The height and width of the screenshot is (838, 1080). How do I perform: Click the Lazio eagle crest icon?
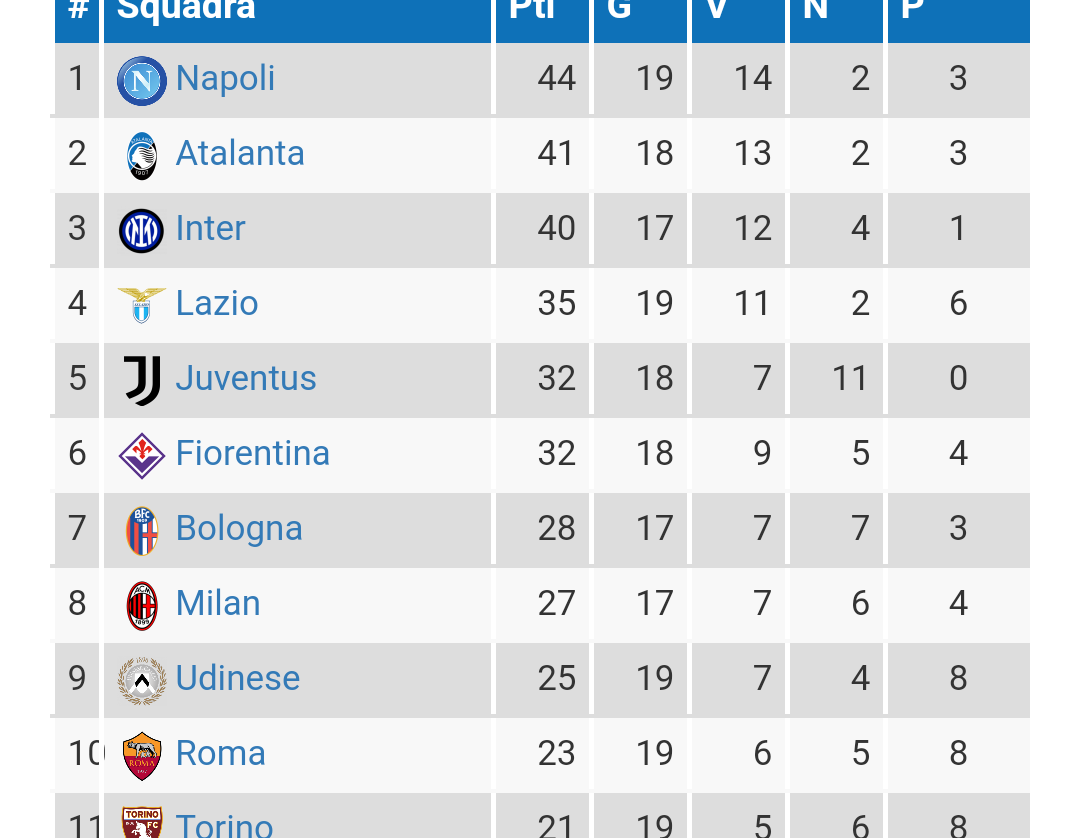coord(142,304)
